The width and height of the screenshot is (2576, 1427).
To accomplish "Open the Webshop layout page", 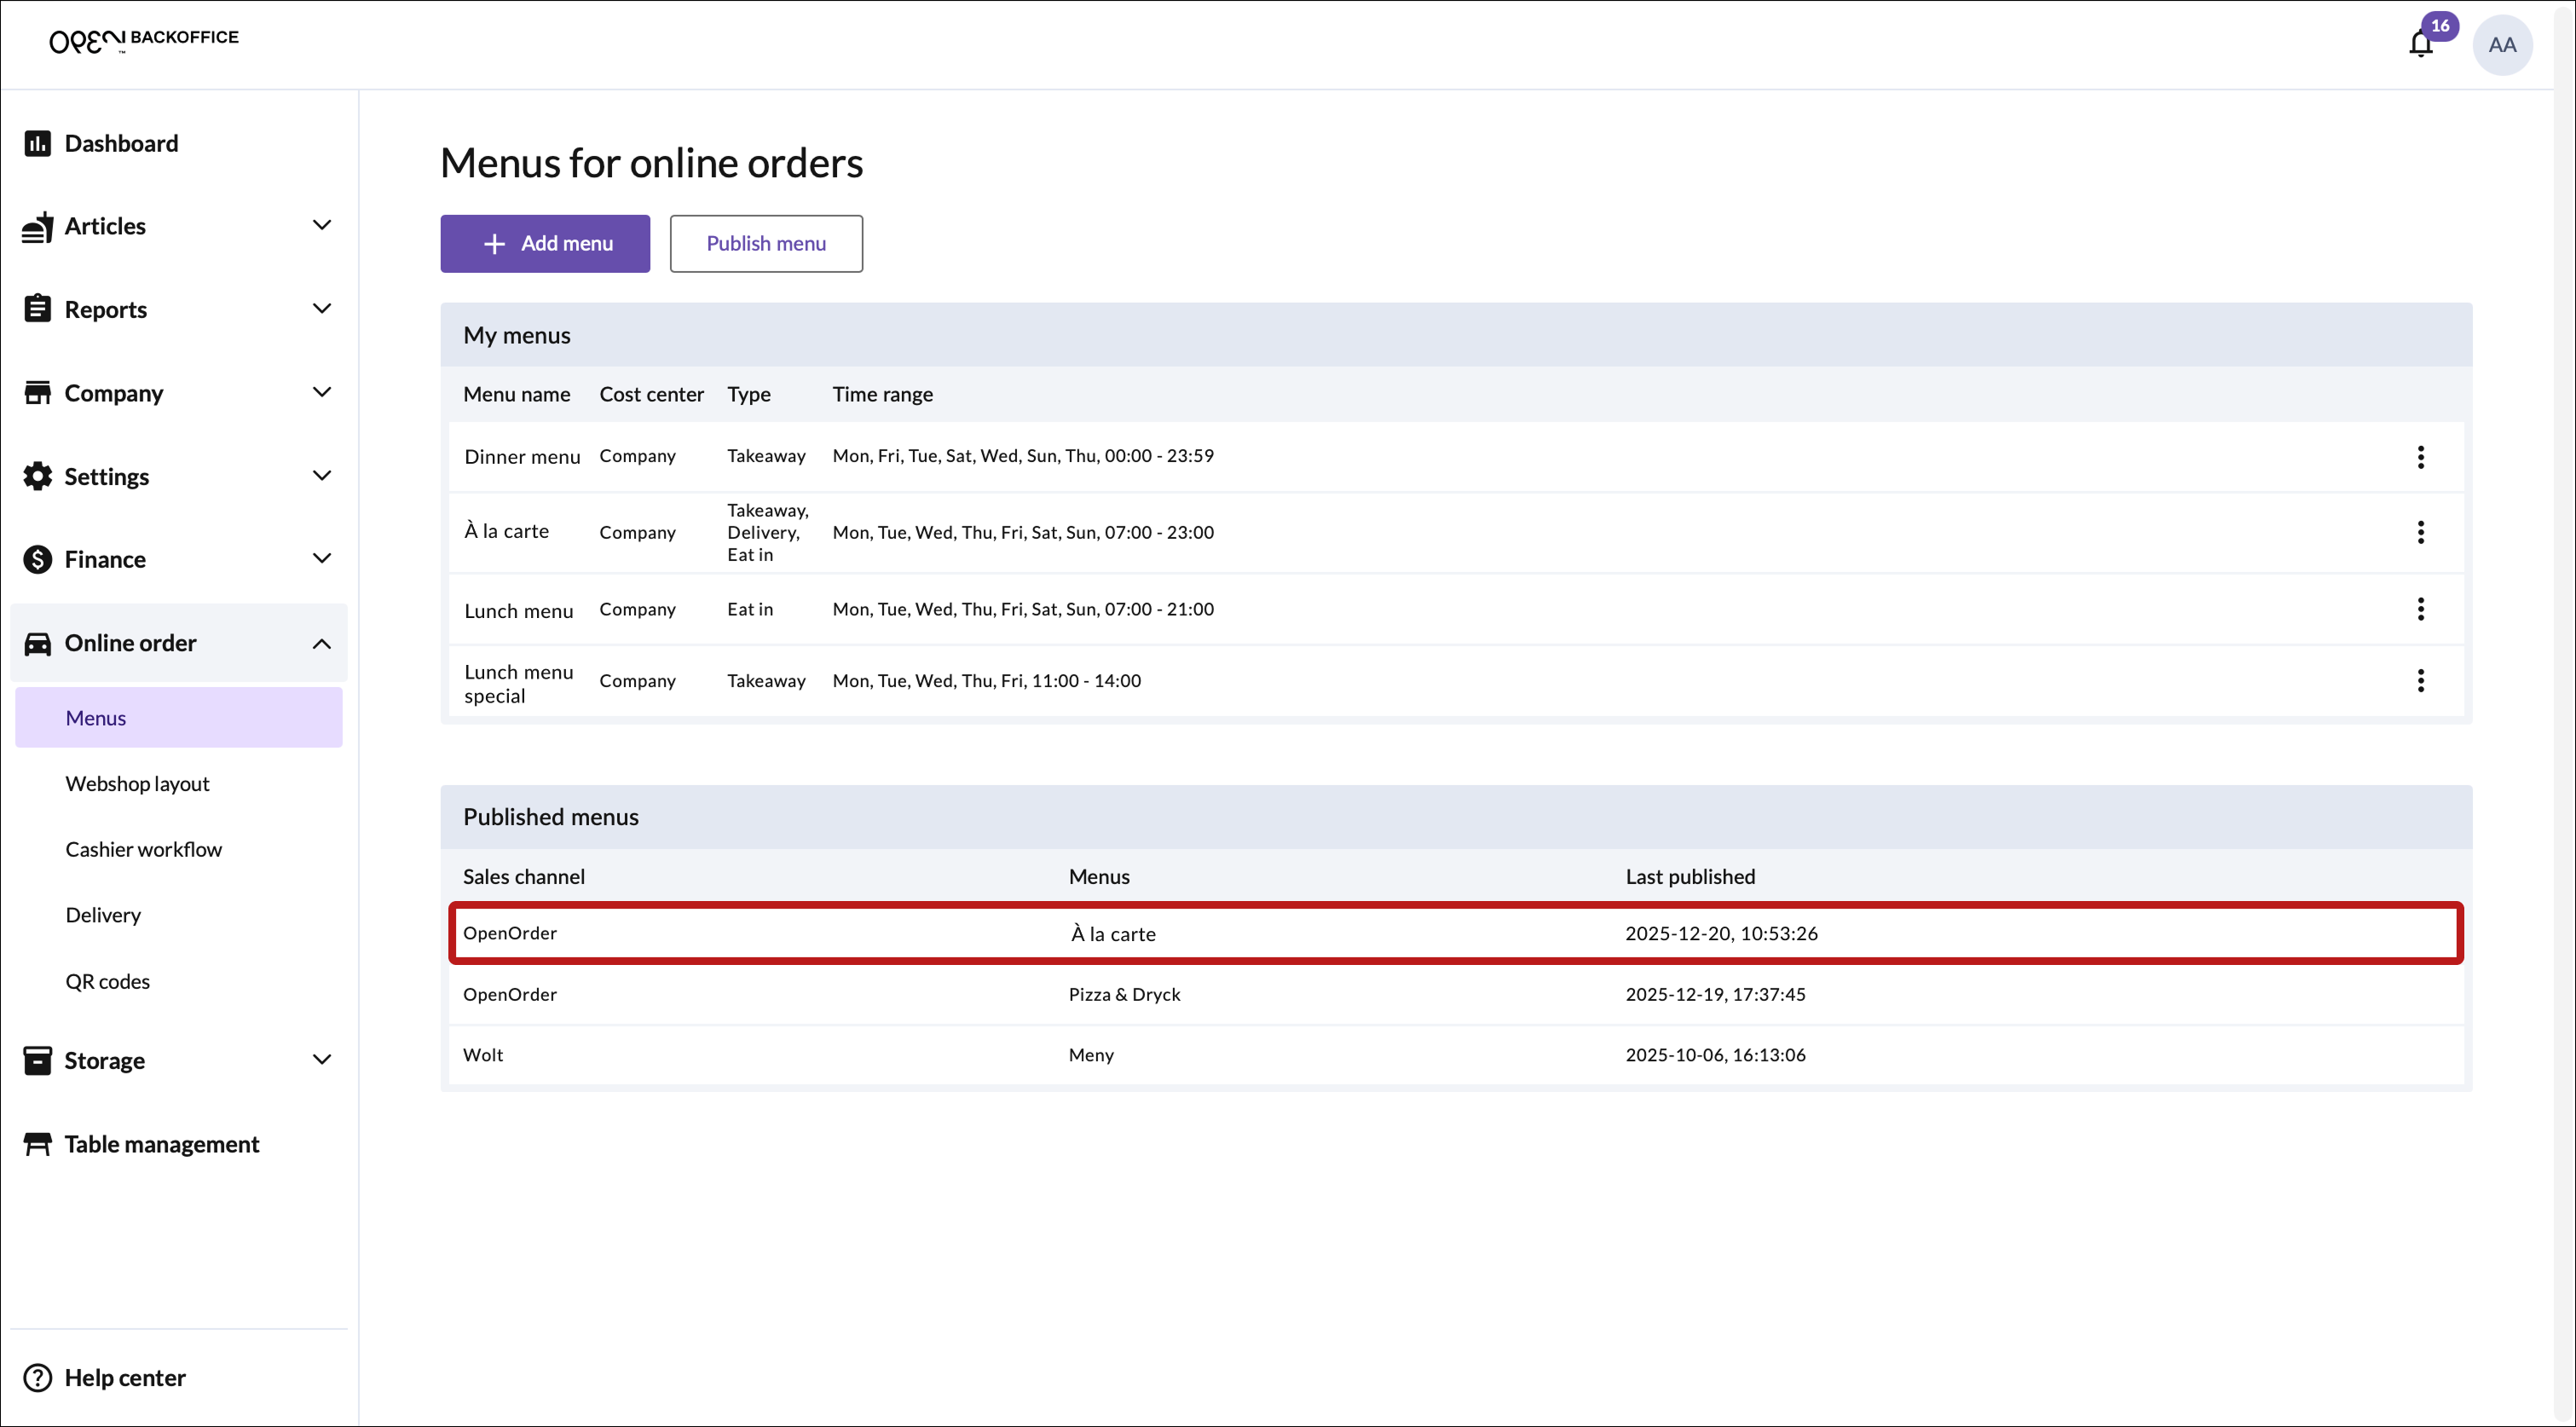I will 137,784.
